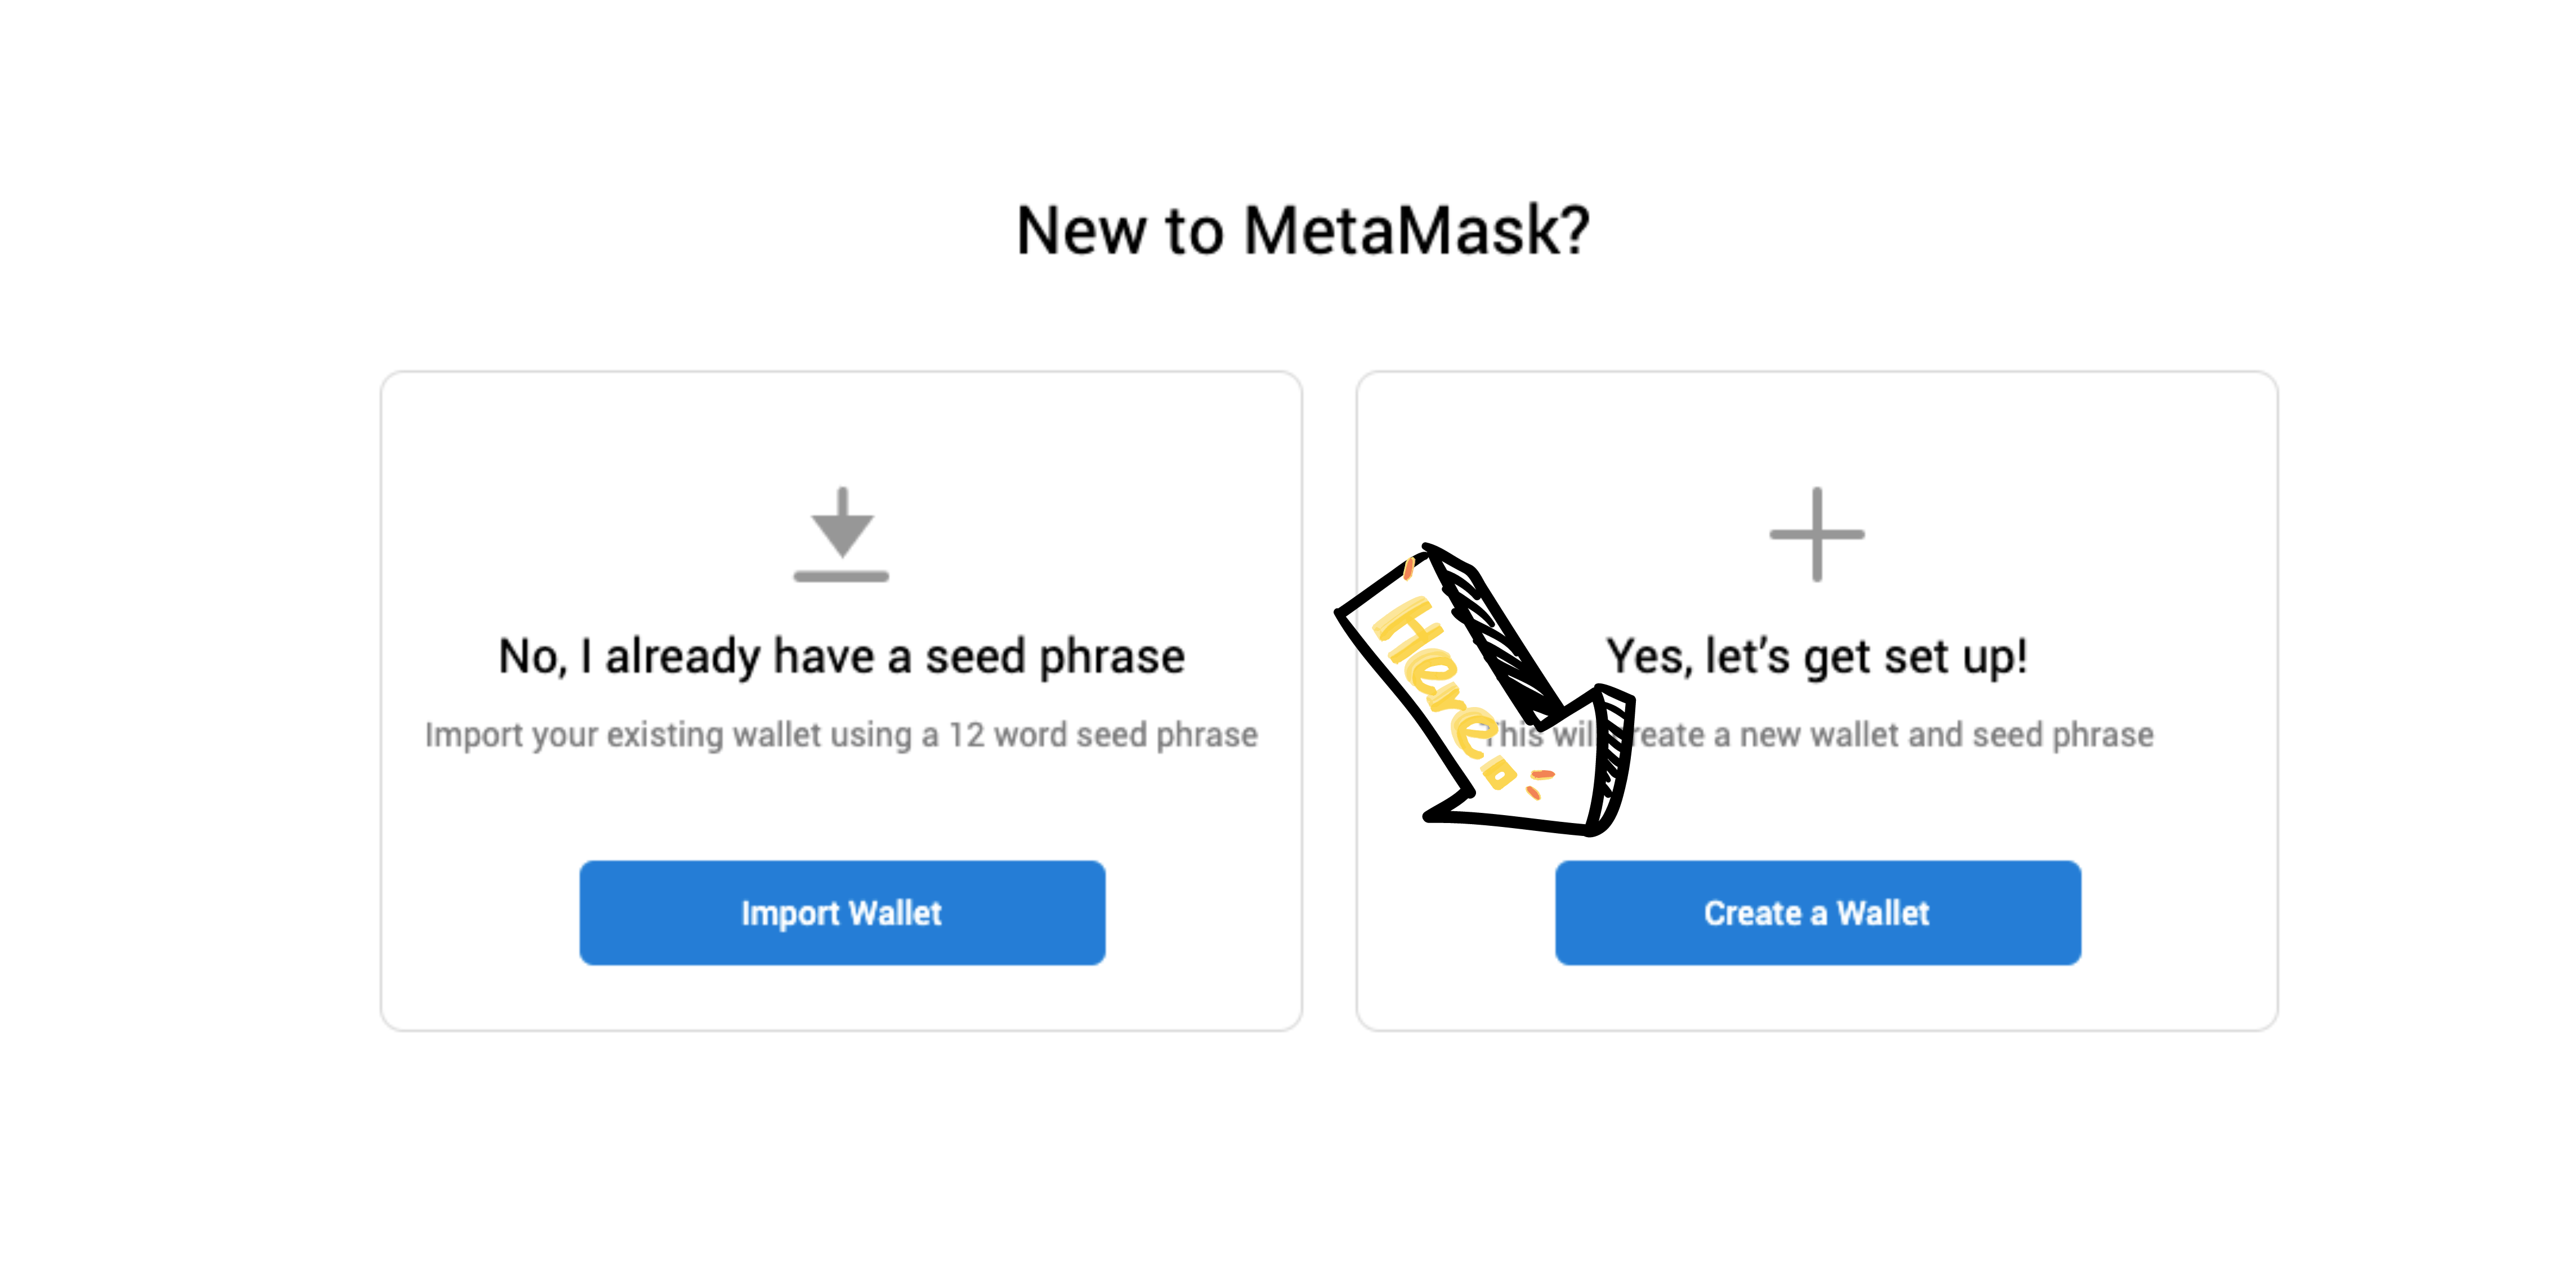
Task: Select "No, I already have a seed phrase"
Action: 841,656
